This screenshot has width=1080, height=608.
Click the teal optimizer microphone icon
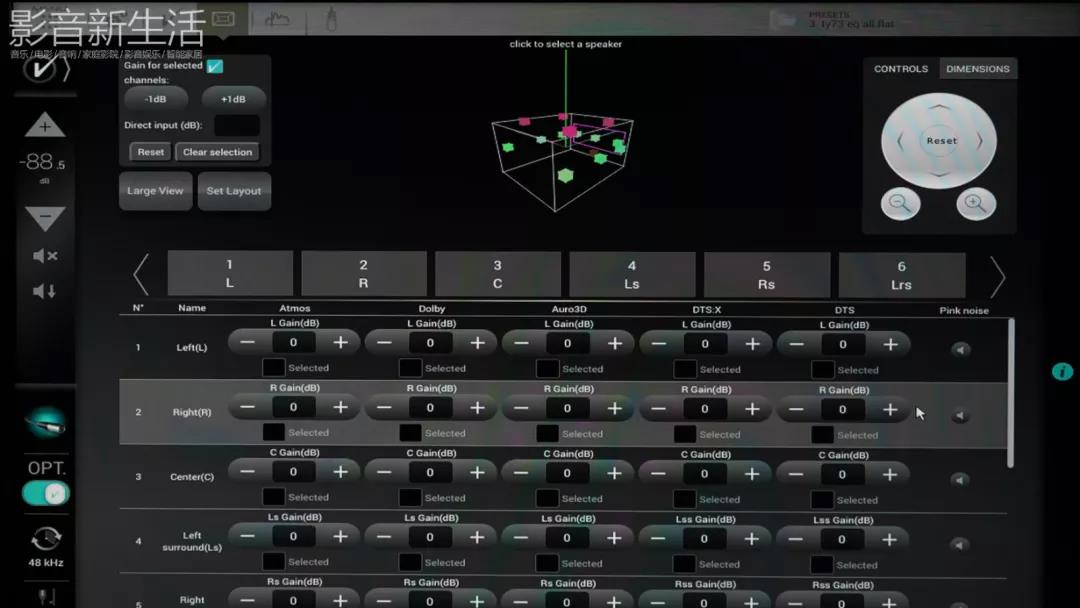coord(45,422)
